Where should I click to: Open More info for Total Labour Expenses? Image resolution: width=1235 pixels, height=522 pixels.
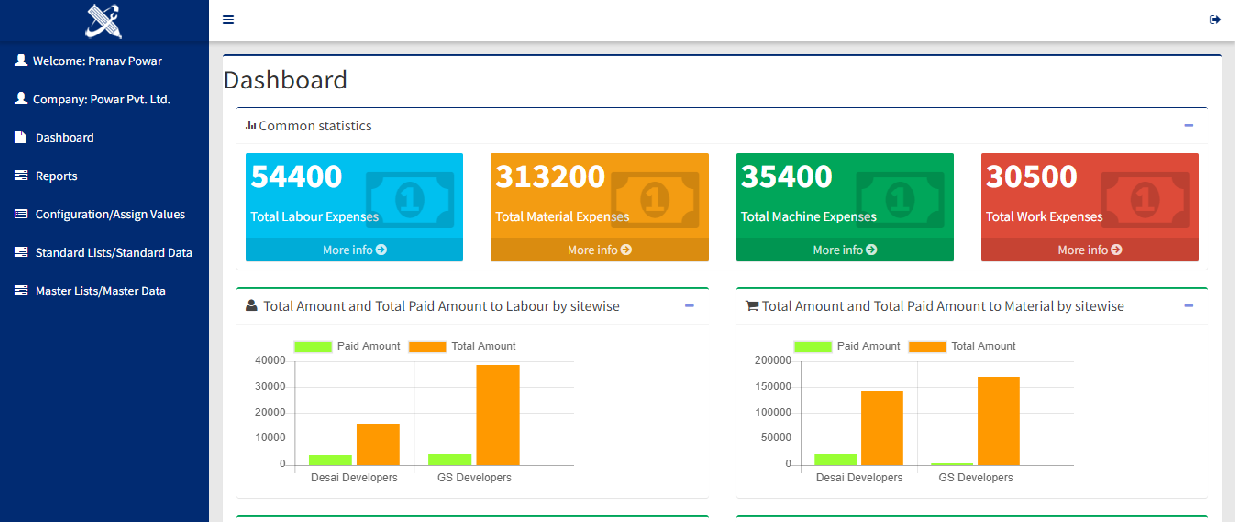(x=354, y=250)
